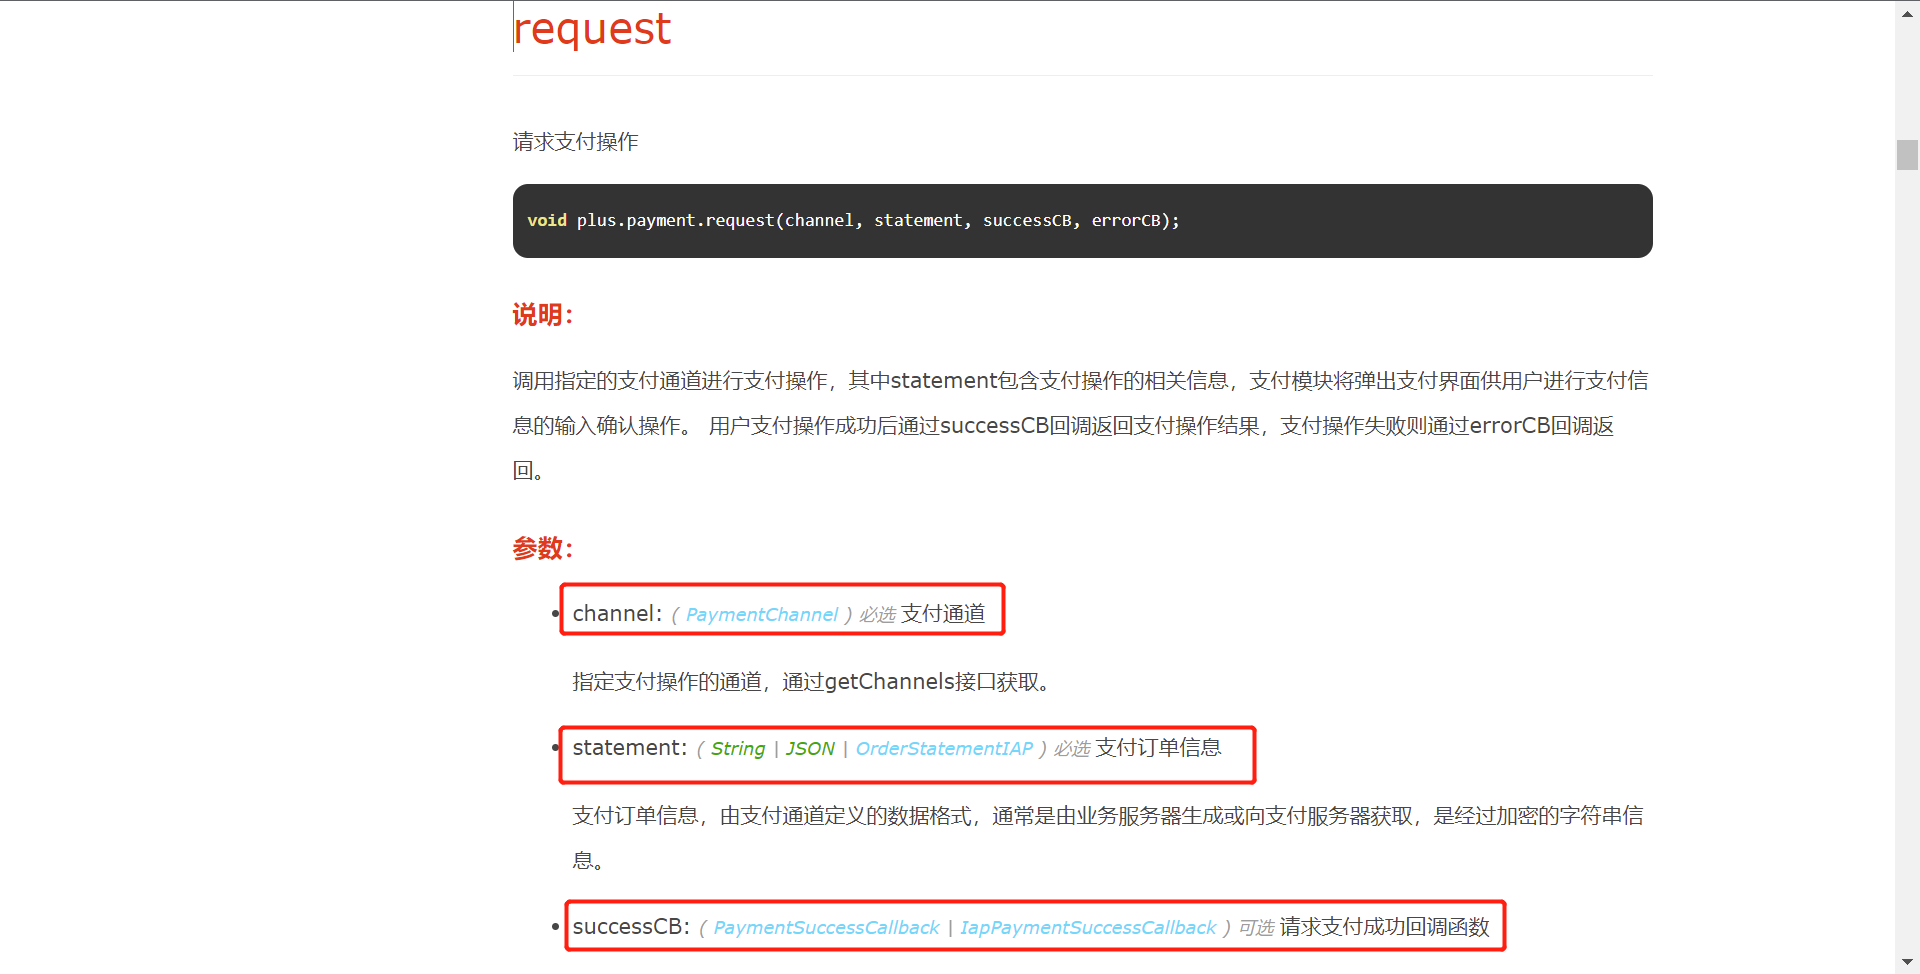Click the text '请求支付成功回调函数'
The image size is (1920, 974).
[x=1384, y=927]
